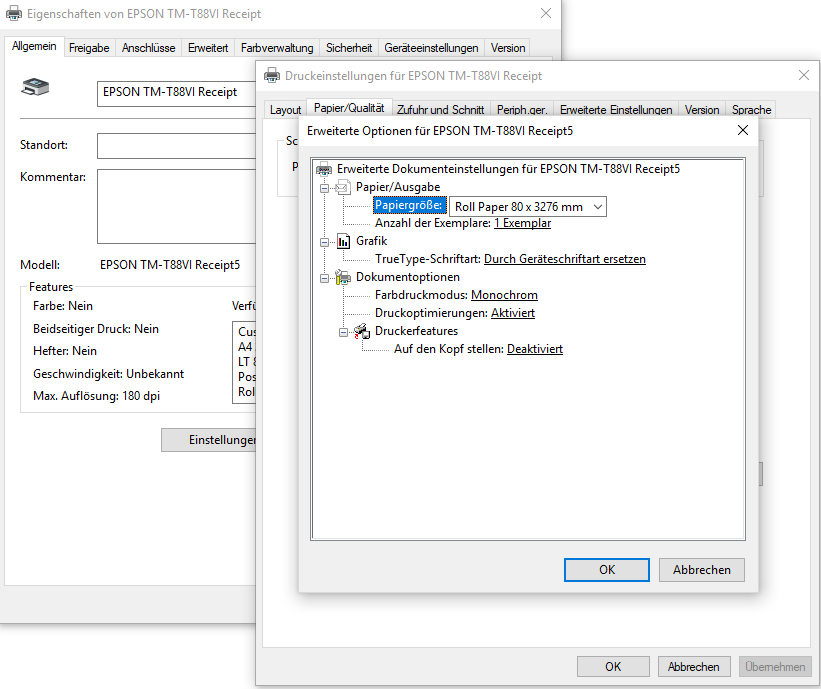Switch to Allgemein tab in Eigenschaften
The image size is (821, 689).
[x=34, y=46]
